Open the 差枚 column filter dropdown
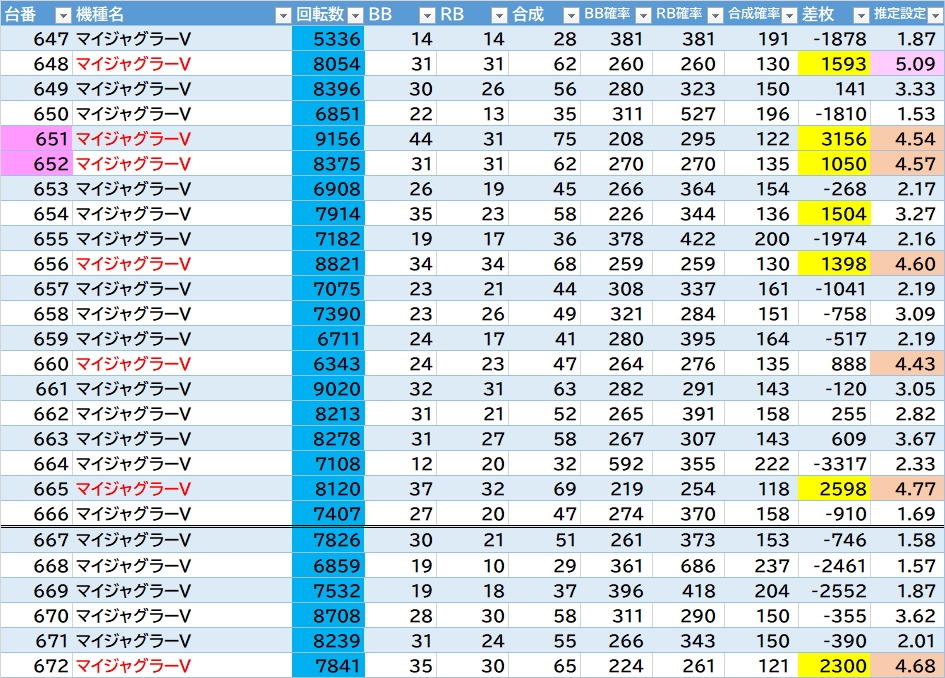The image size is (945, 678). (861, 15)
